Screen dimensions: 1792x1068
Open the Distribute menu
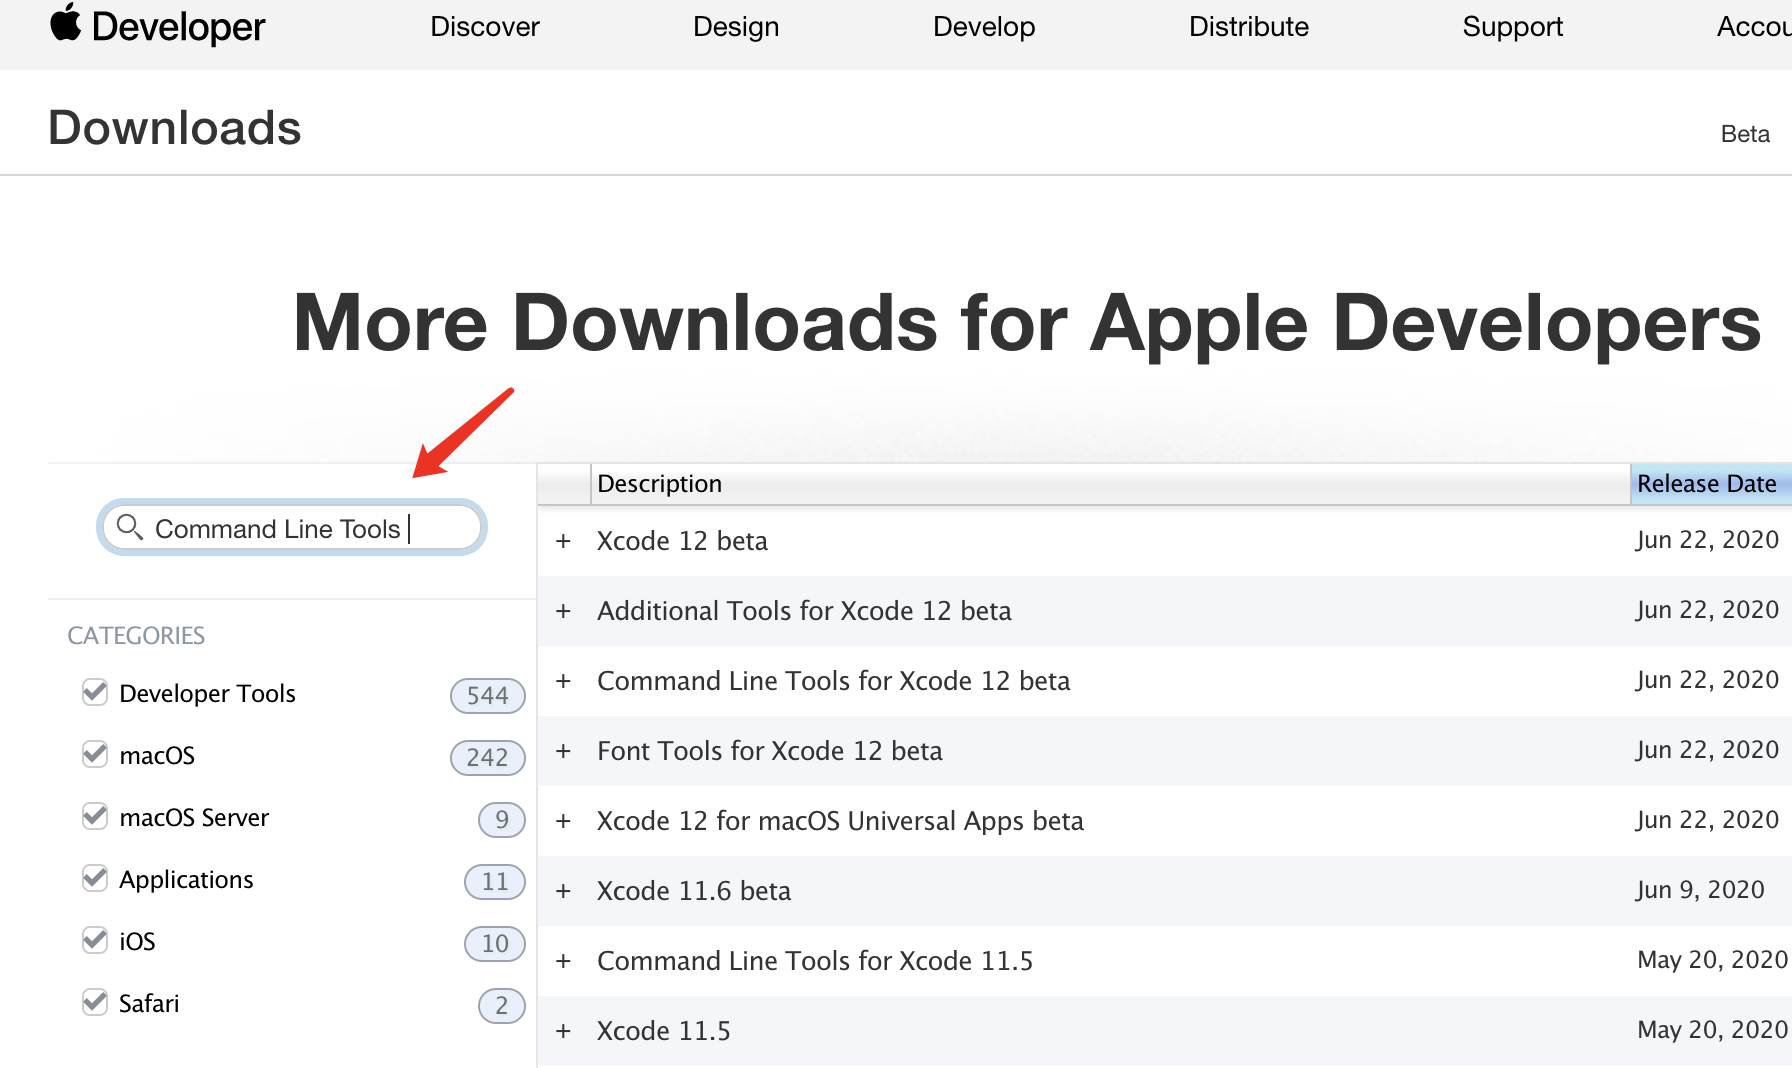tap(1249, 27)
